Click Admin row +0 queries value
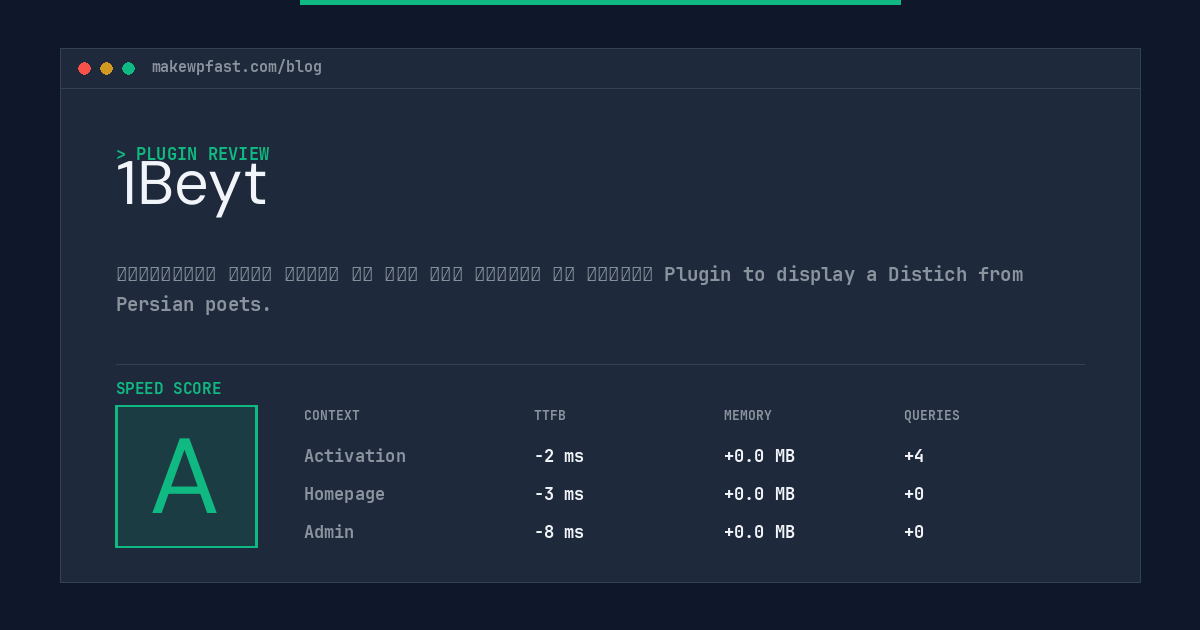1200x630 pixels. tap(914, 532)
